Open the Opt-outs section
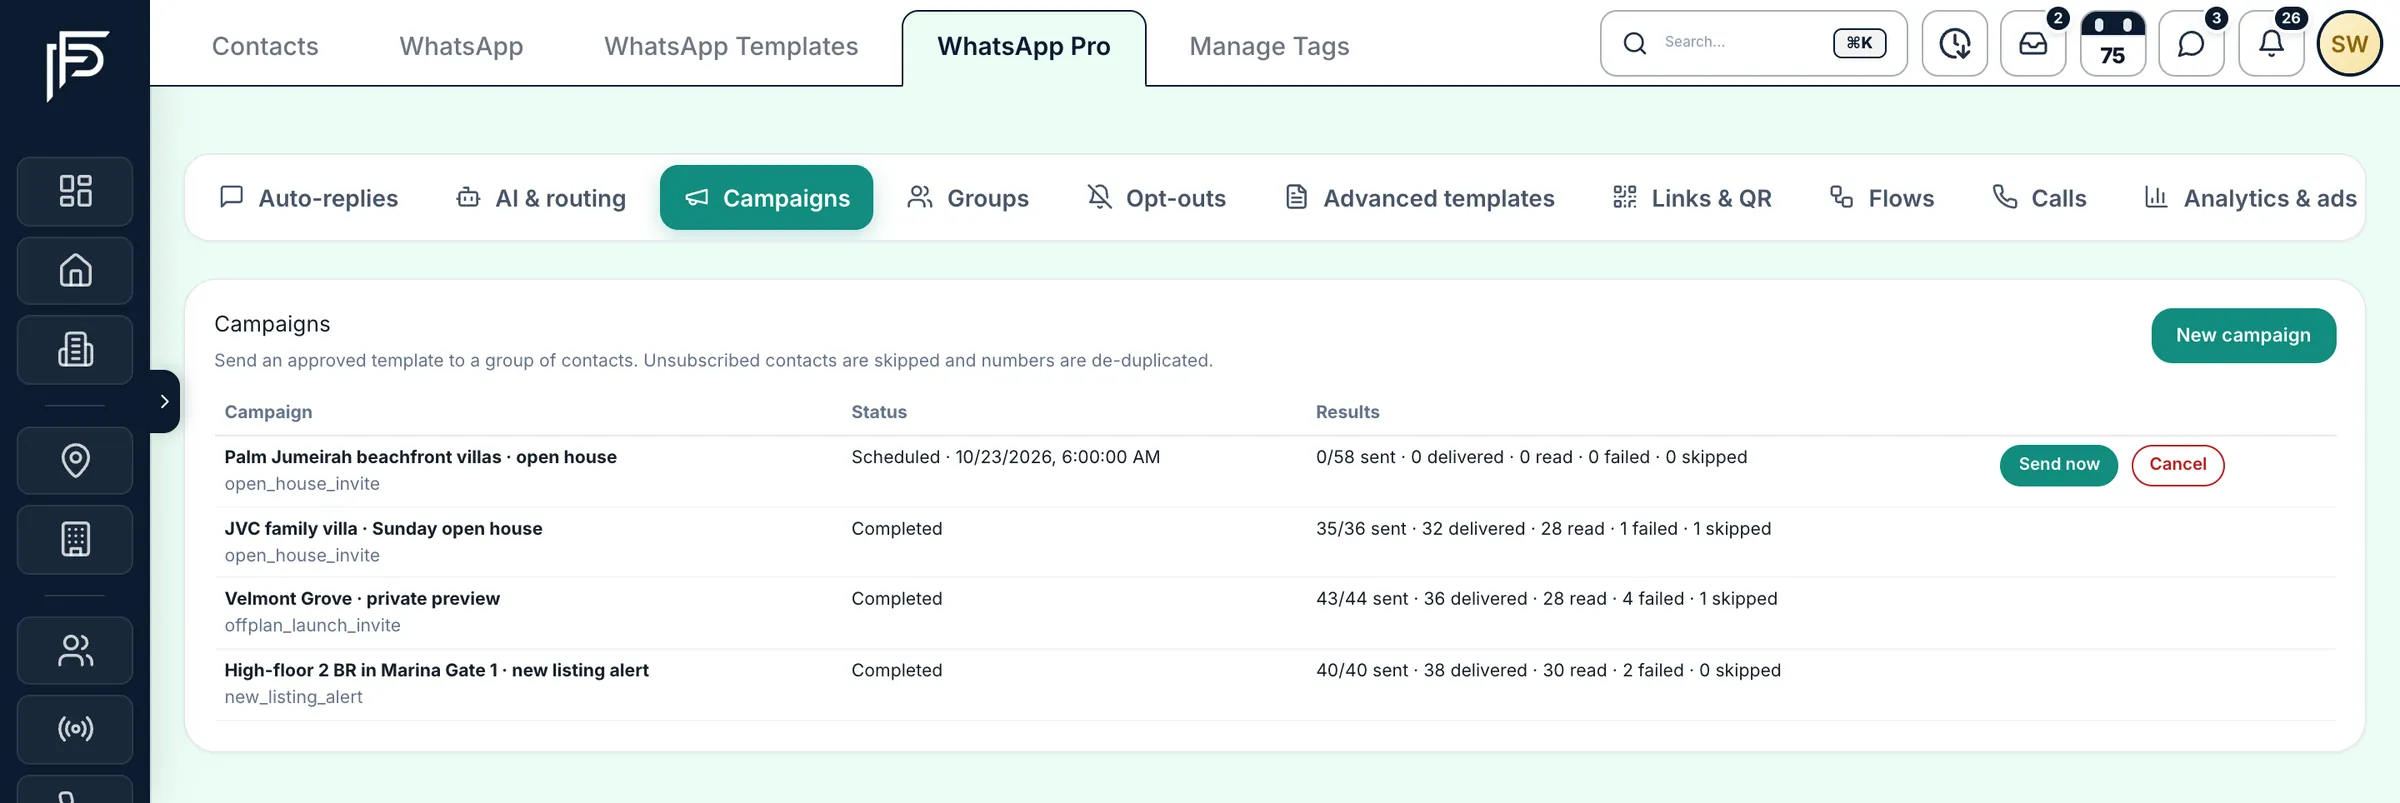 click(1156, 198)
